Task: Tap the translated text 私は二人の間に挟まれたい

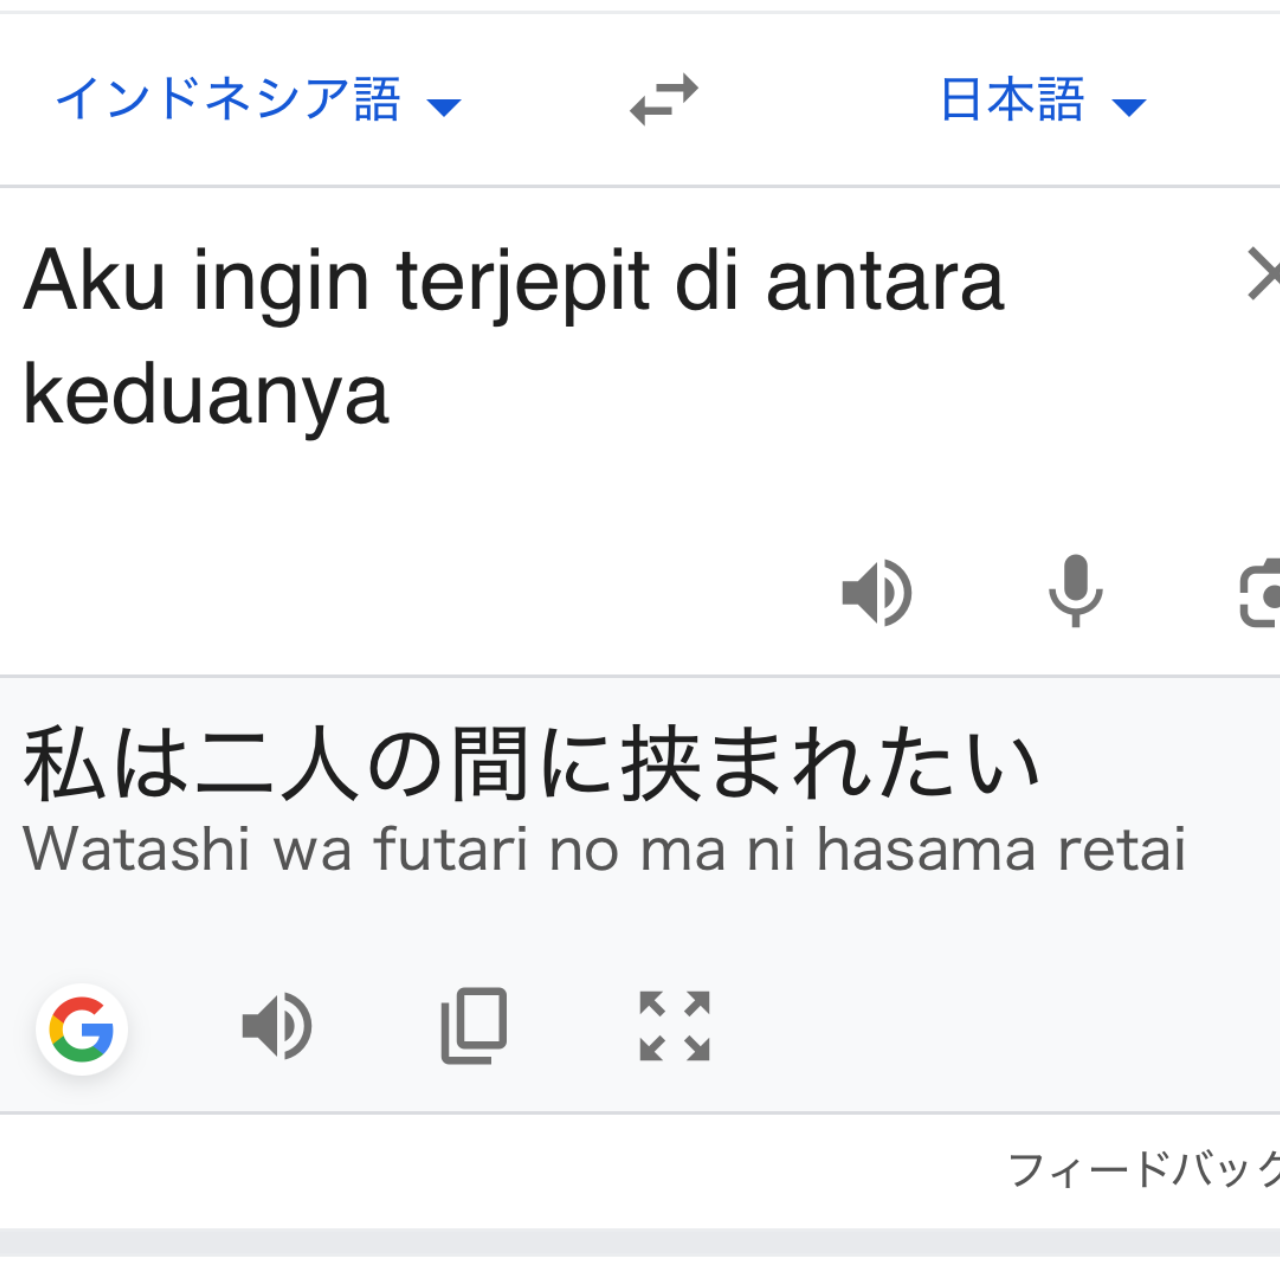Action: coord(532,765)
